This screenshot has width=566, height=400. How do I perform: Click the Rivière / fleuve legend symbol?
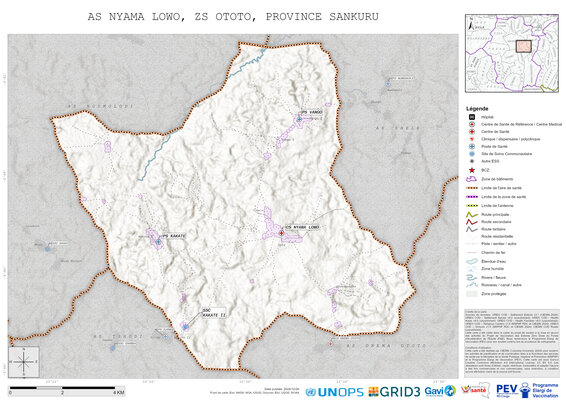tap(472, 278)
